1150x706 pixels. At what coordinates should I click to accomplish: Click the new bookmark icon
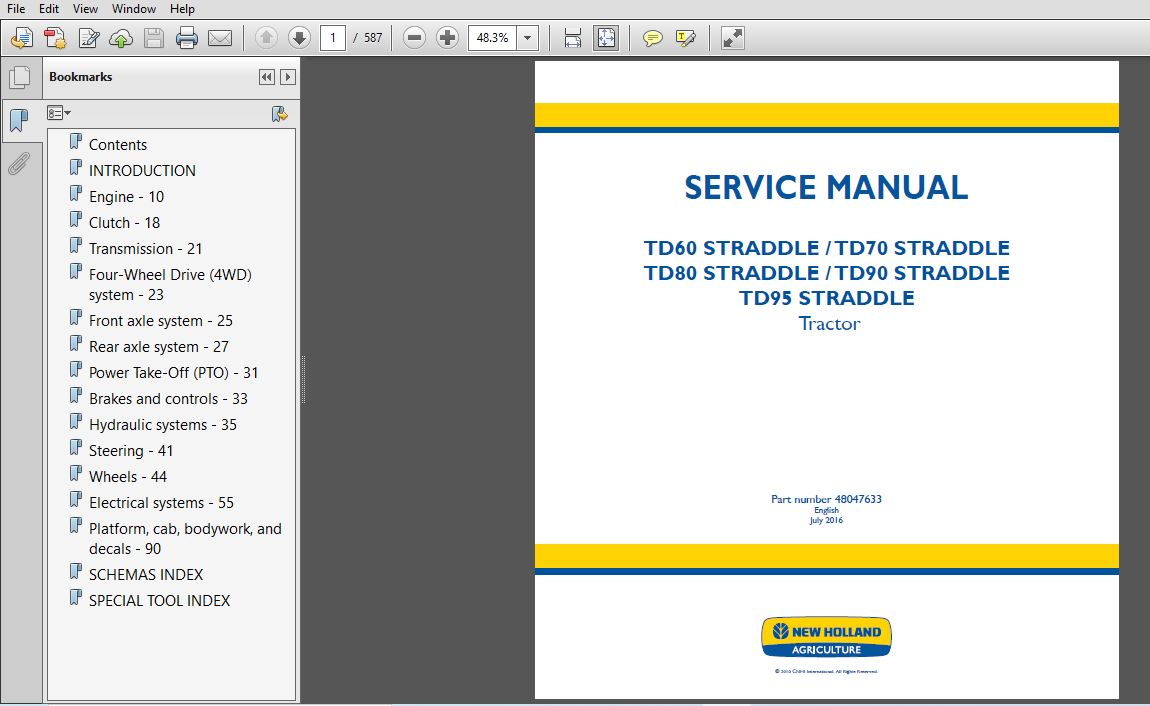pos(279,114)
